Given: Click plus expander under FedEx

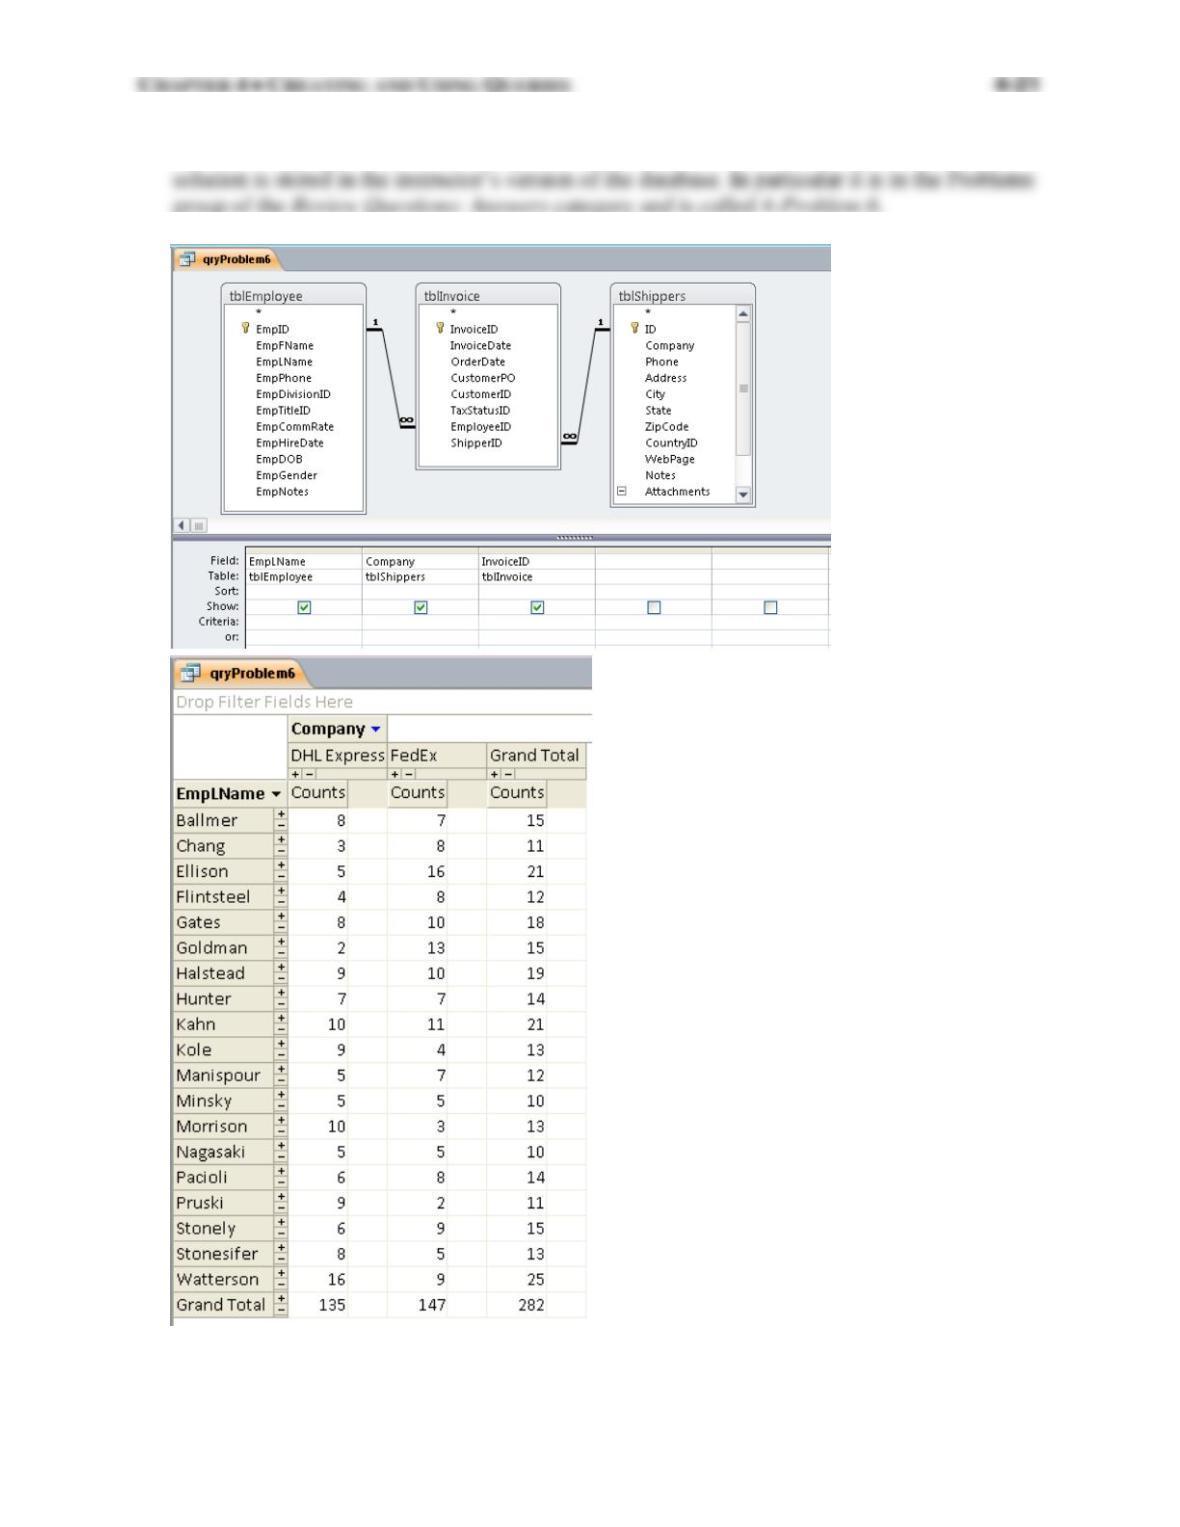Looking at the screenshot, I should [x=396, y=774].
